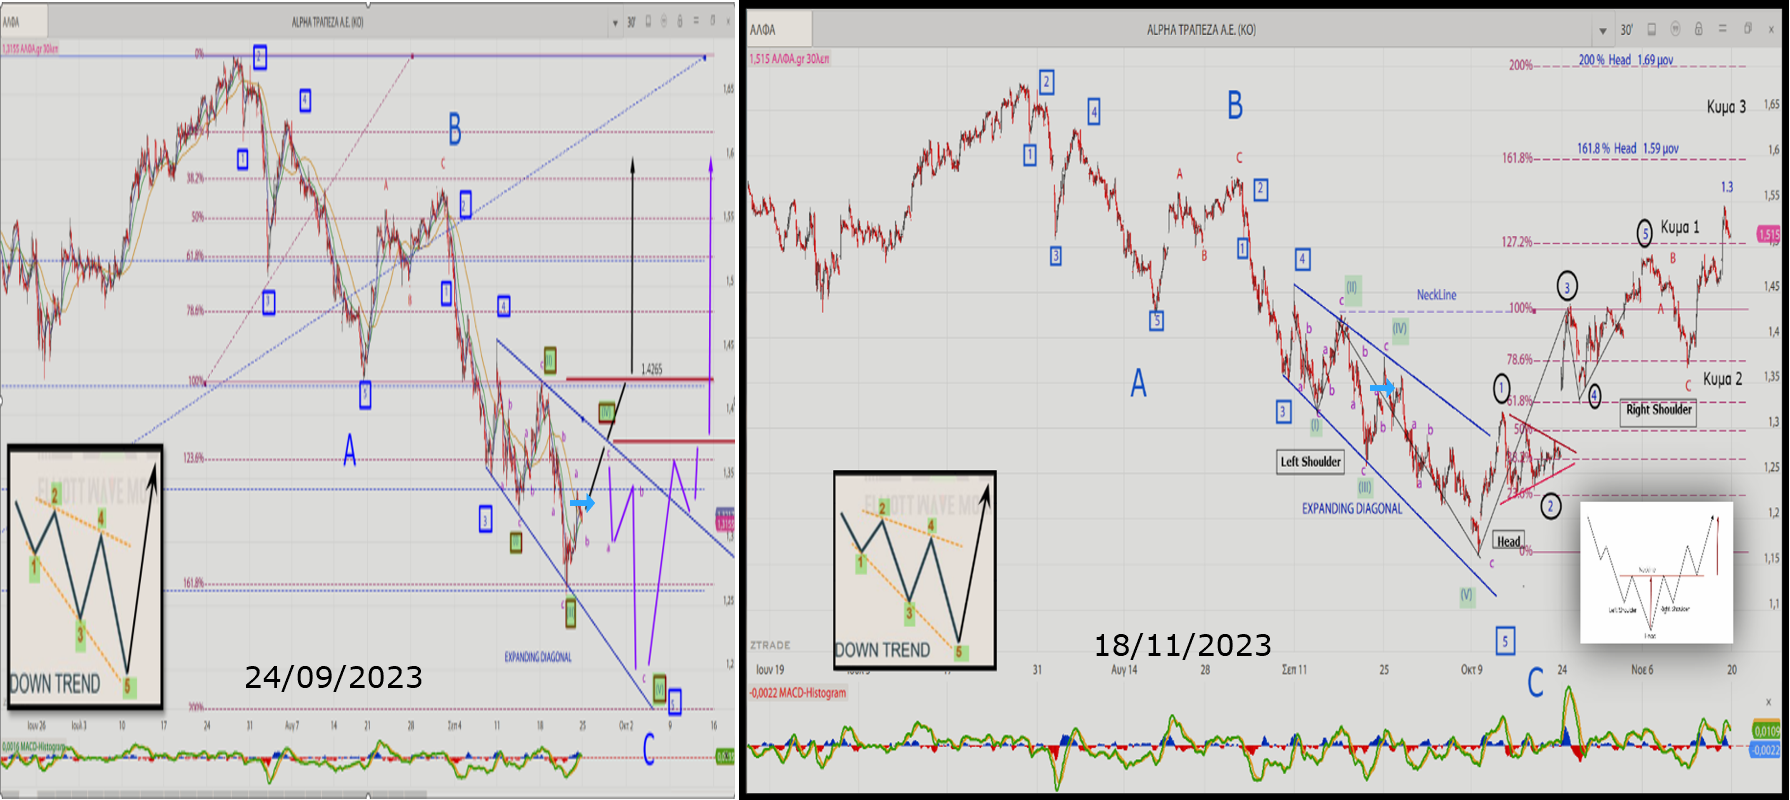The height and width of the screenshot is (800, 1790).
Task: Open symbol dropdown arrow in left chart
Action: pos(616,22)
